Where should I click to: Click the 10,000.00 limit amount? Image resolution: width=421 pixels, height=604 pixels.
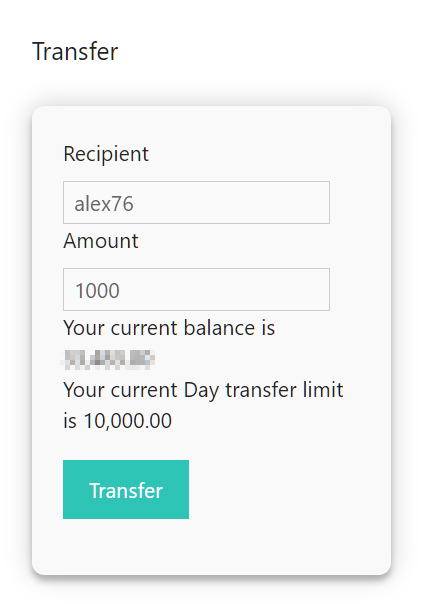click(127, 421)
